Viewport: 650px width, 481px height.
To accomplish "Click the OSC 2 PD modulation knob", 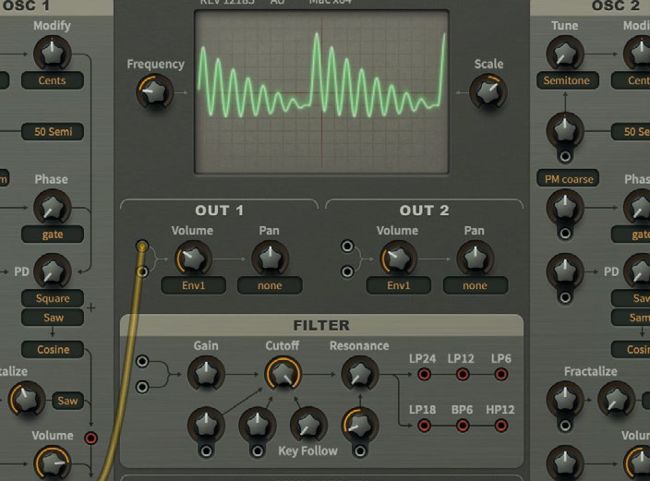I will click(x=565, y=272).
